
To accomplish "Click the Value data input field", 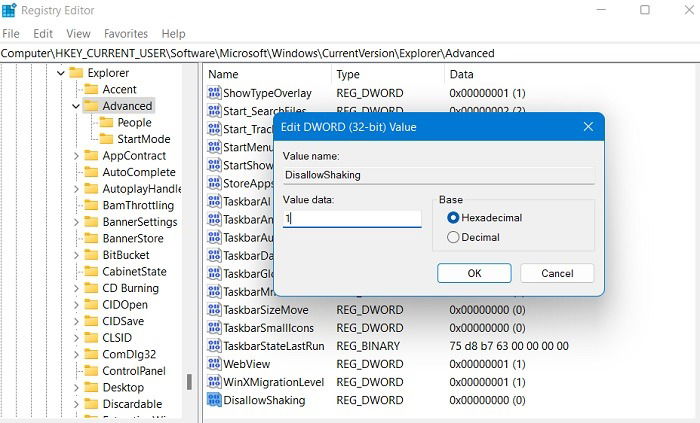I will (x=352, y=219).
